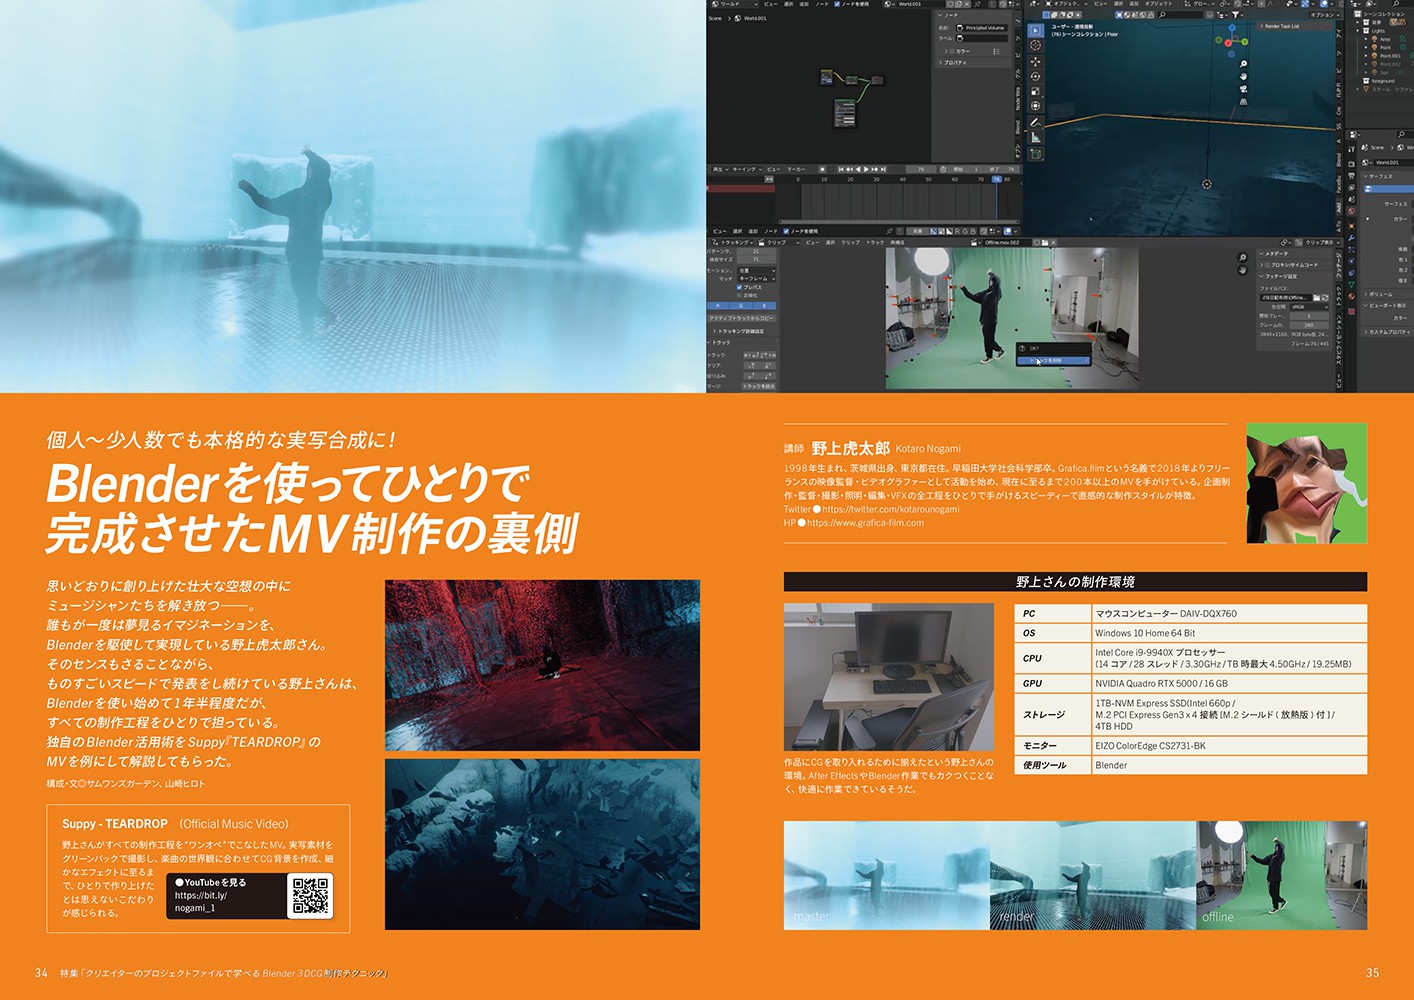1414x1000 pixels.
Task: Select the Rotate tool in viewport toolbar
Action: tap(1035, 76)
